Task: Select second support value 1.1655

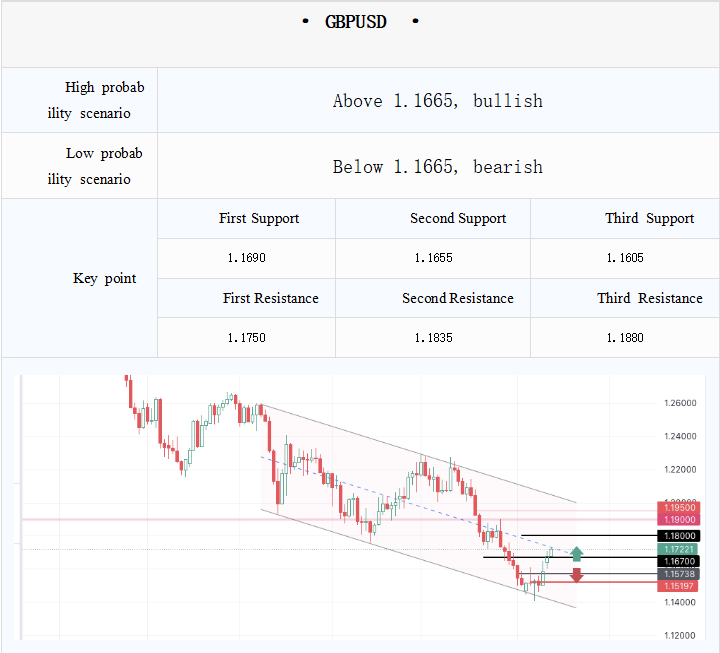Action: 433,258
